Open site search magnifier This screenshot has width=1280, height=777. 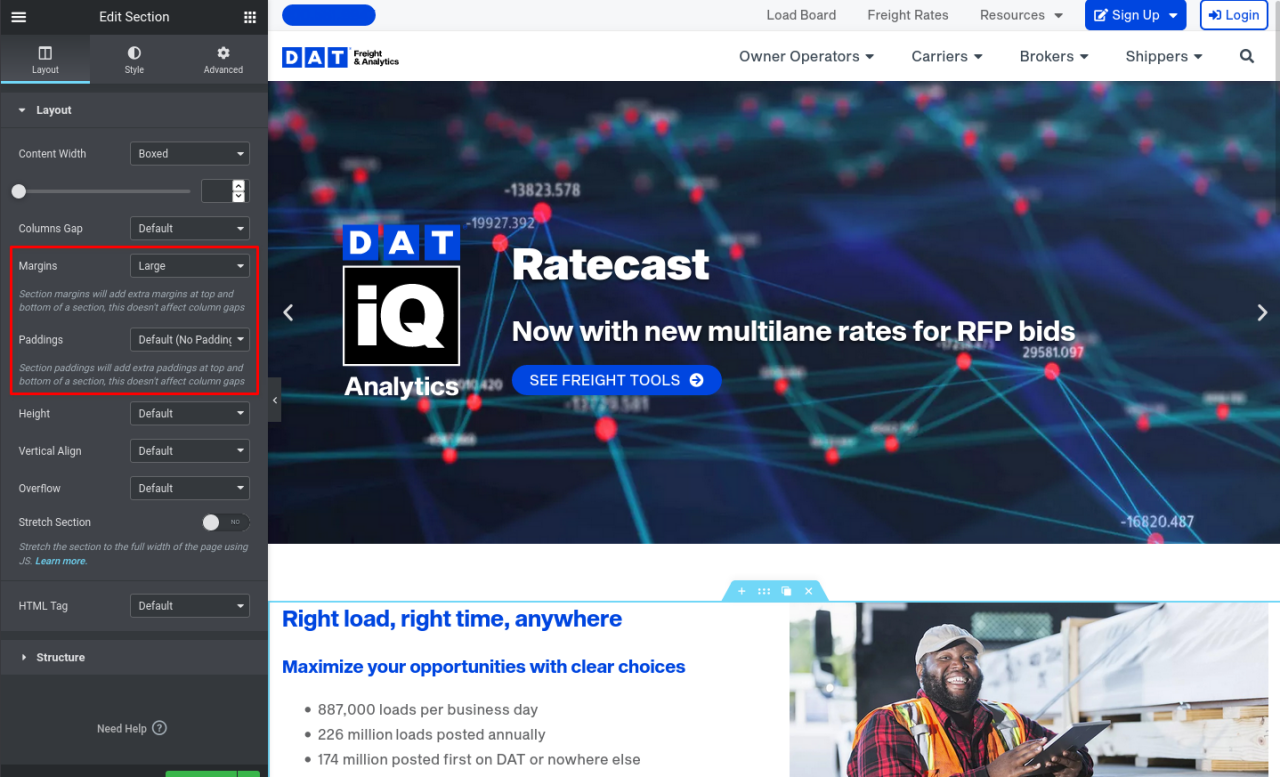1247,56
